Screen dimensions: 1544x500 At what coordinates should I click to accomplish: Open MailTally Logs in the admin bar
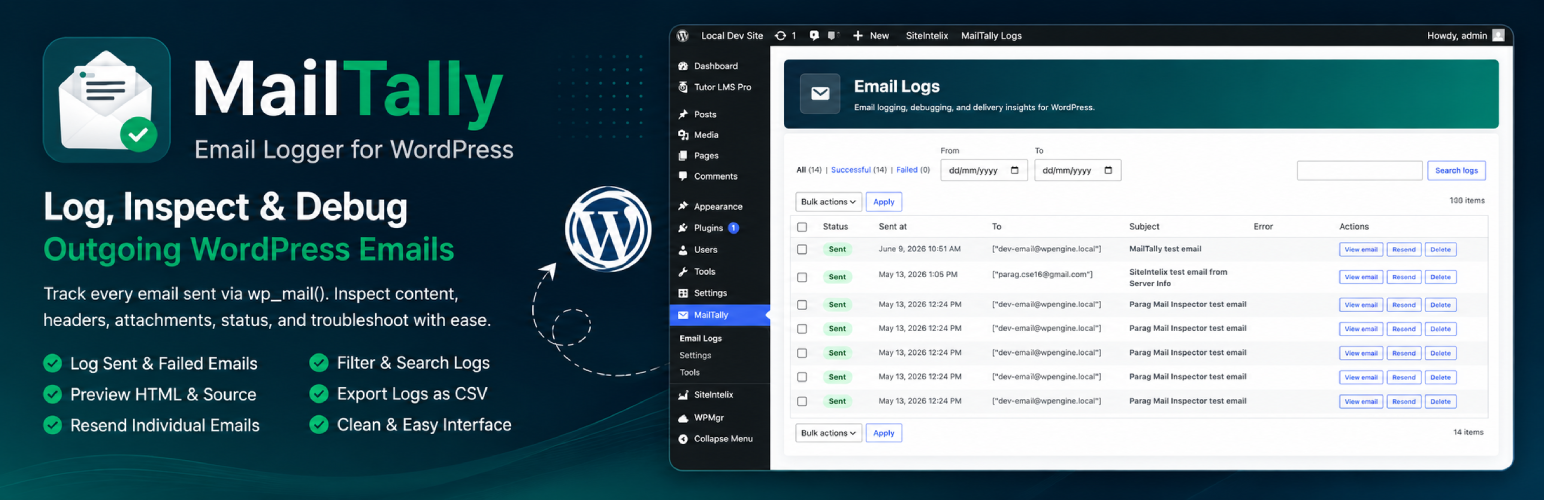click(991, 35)
